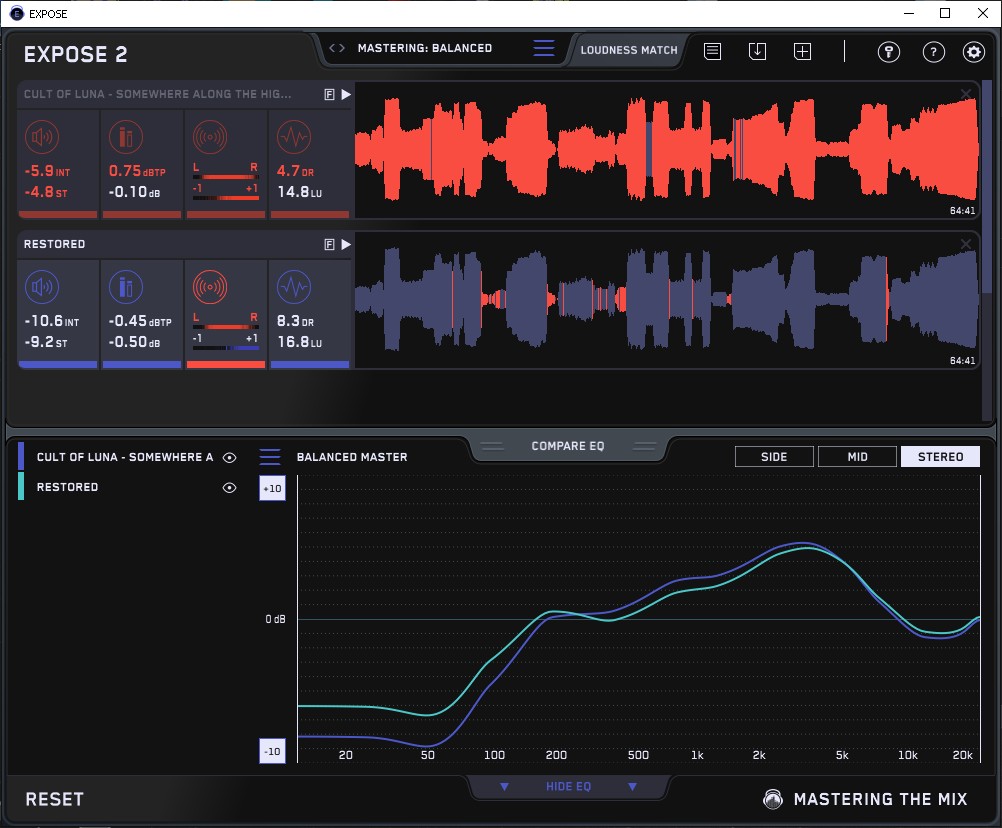Open the Balanced Master EQ reference menu
This screenshot has width=1002, height=828.
click(270, 457)
